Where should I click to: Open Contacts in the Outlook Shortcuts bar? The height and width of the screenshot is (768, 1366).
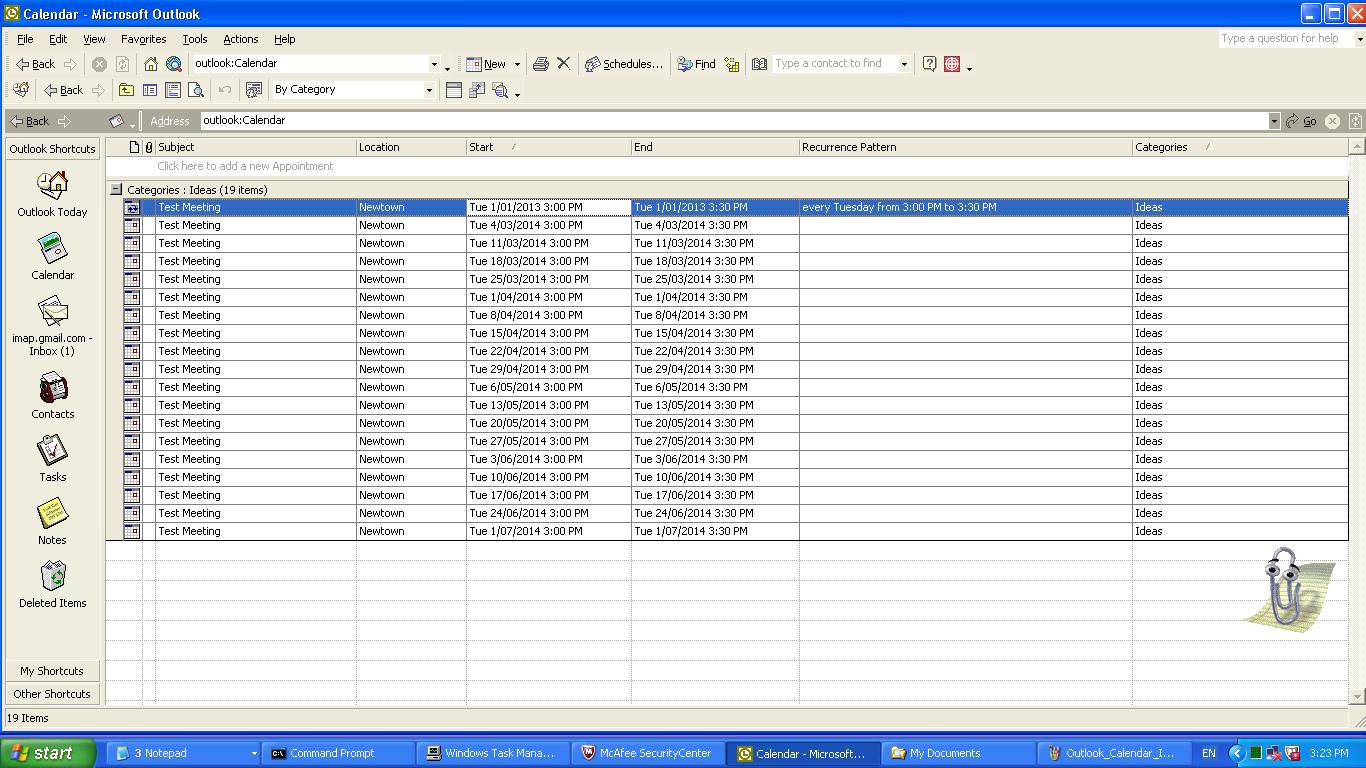(x=52, y=396)
